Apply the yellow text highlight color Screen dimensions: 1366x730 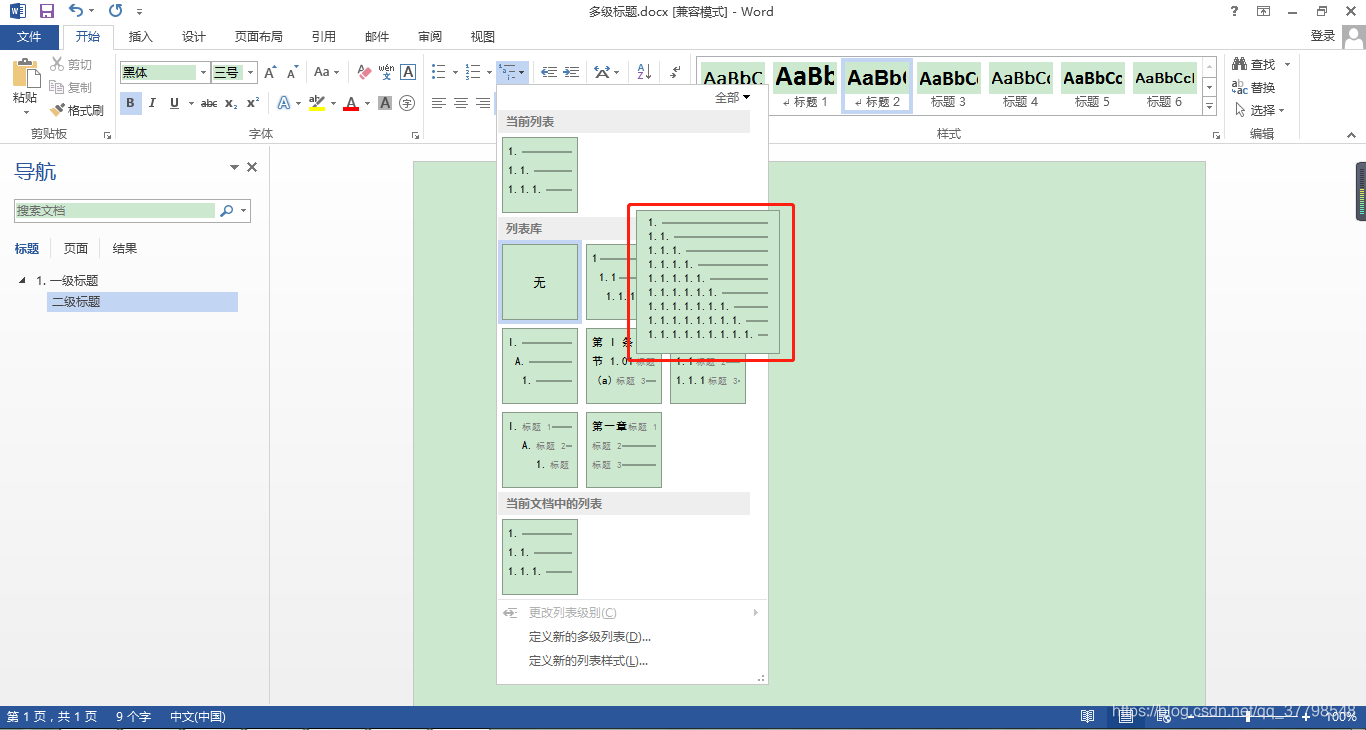click(317, 103)
